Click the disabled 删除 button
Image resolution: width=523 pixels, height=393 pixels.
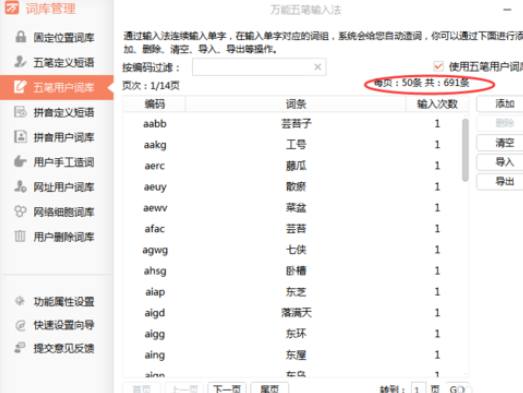500,123
